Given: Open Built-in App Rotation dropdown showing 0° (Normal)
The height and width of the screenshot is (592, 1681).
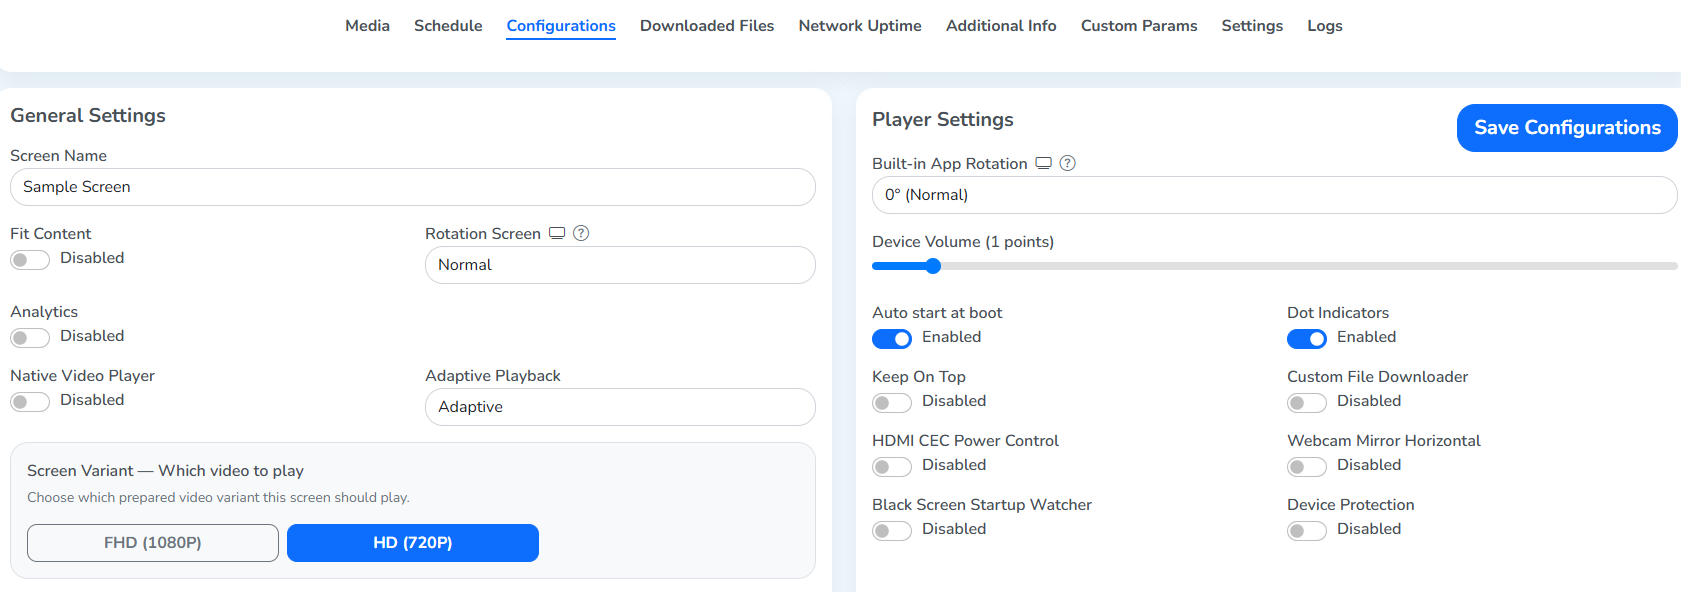Looking at the screenshot, I should tap(1274, 195).
